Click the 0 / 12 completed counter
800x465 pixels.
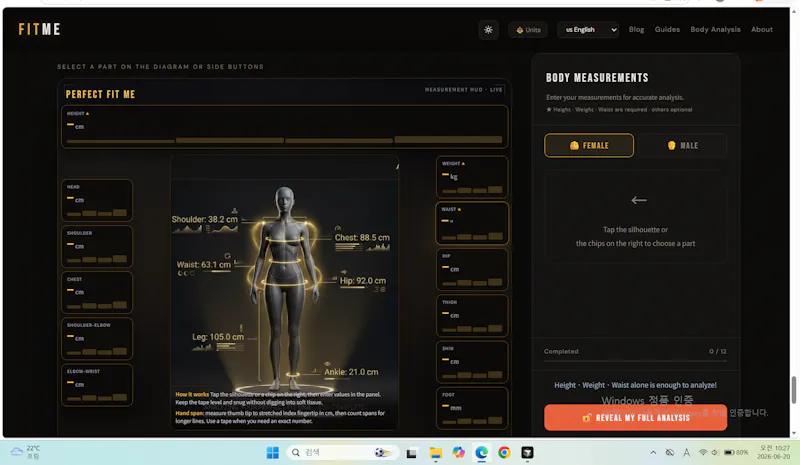pos(717,351)
